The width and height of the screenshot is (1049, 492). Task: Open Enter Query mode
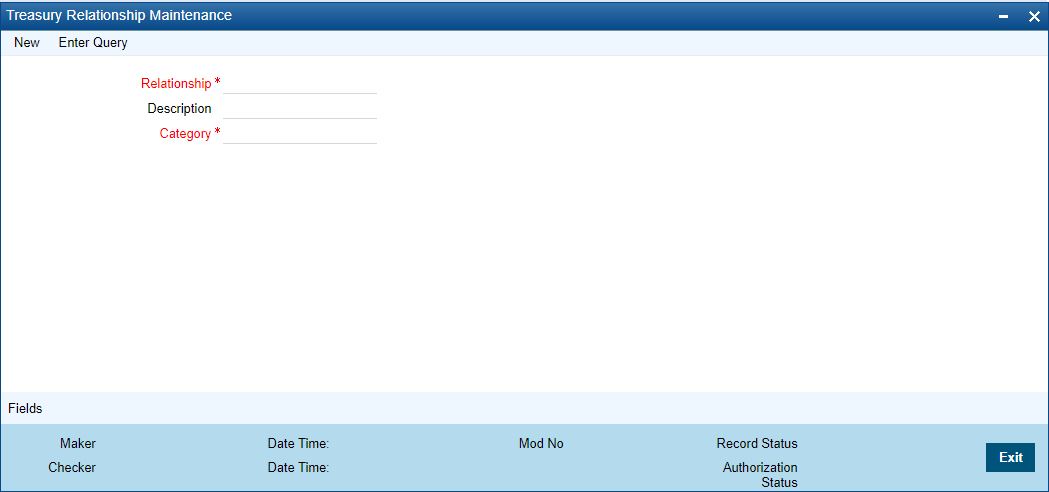[x=93, y=43]
